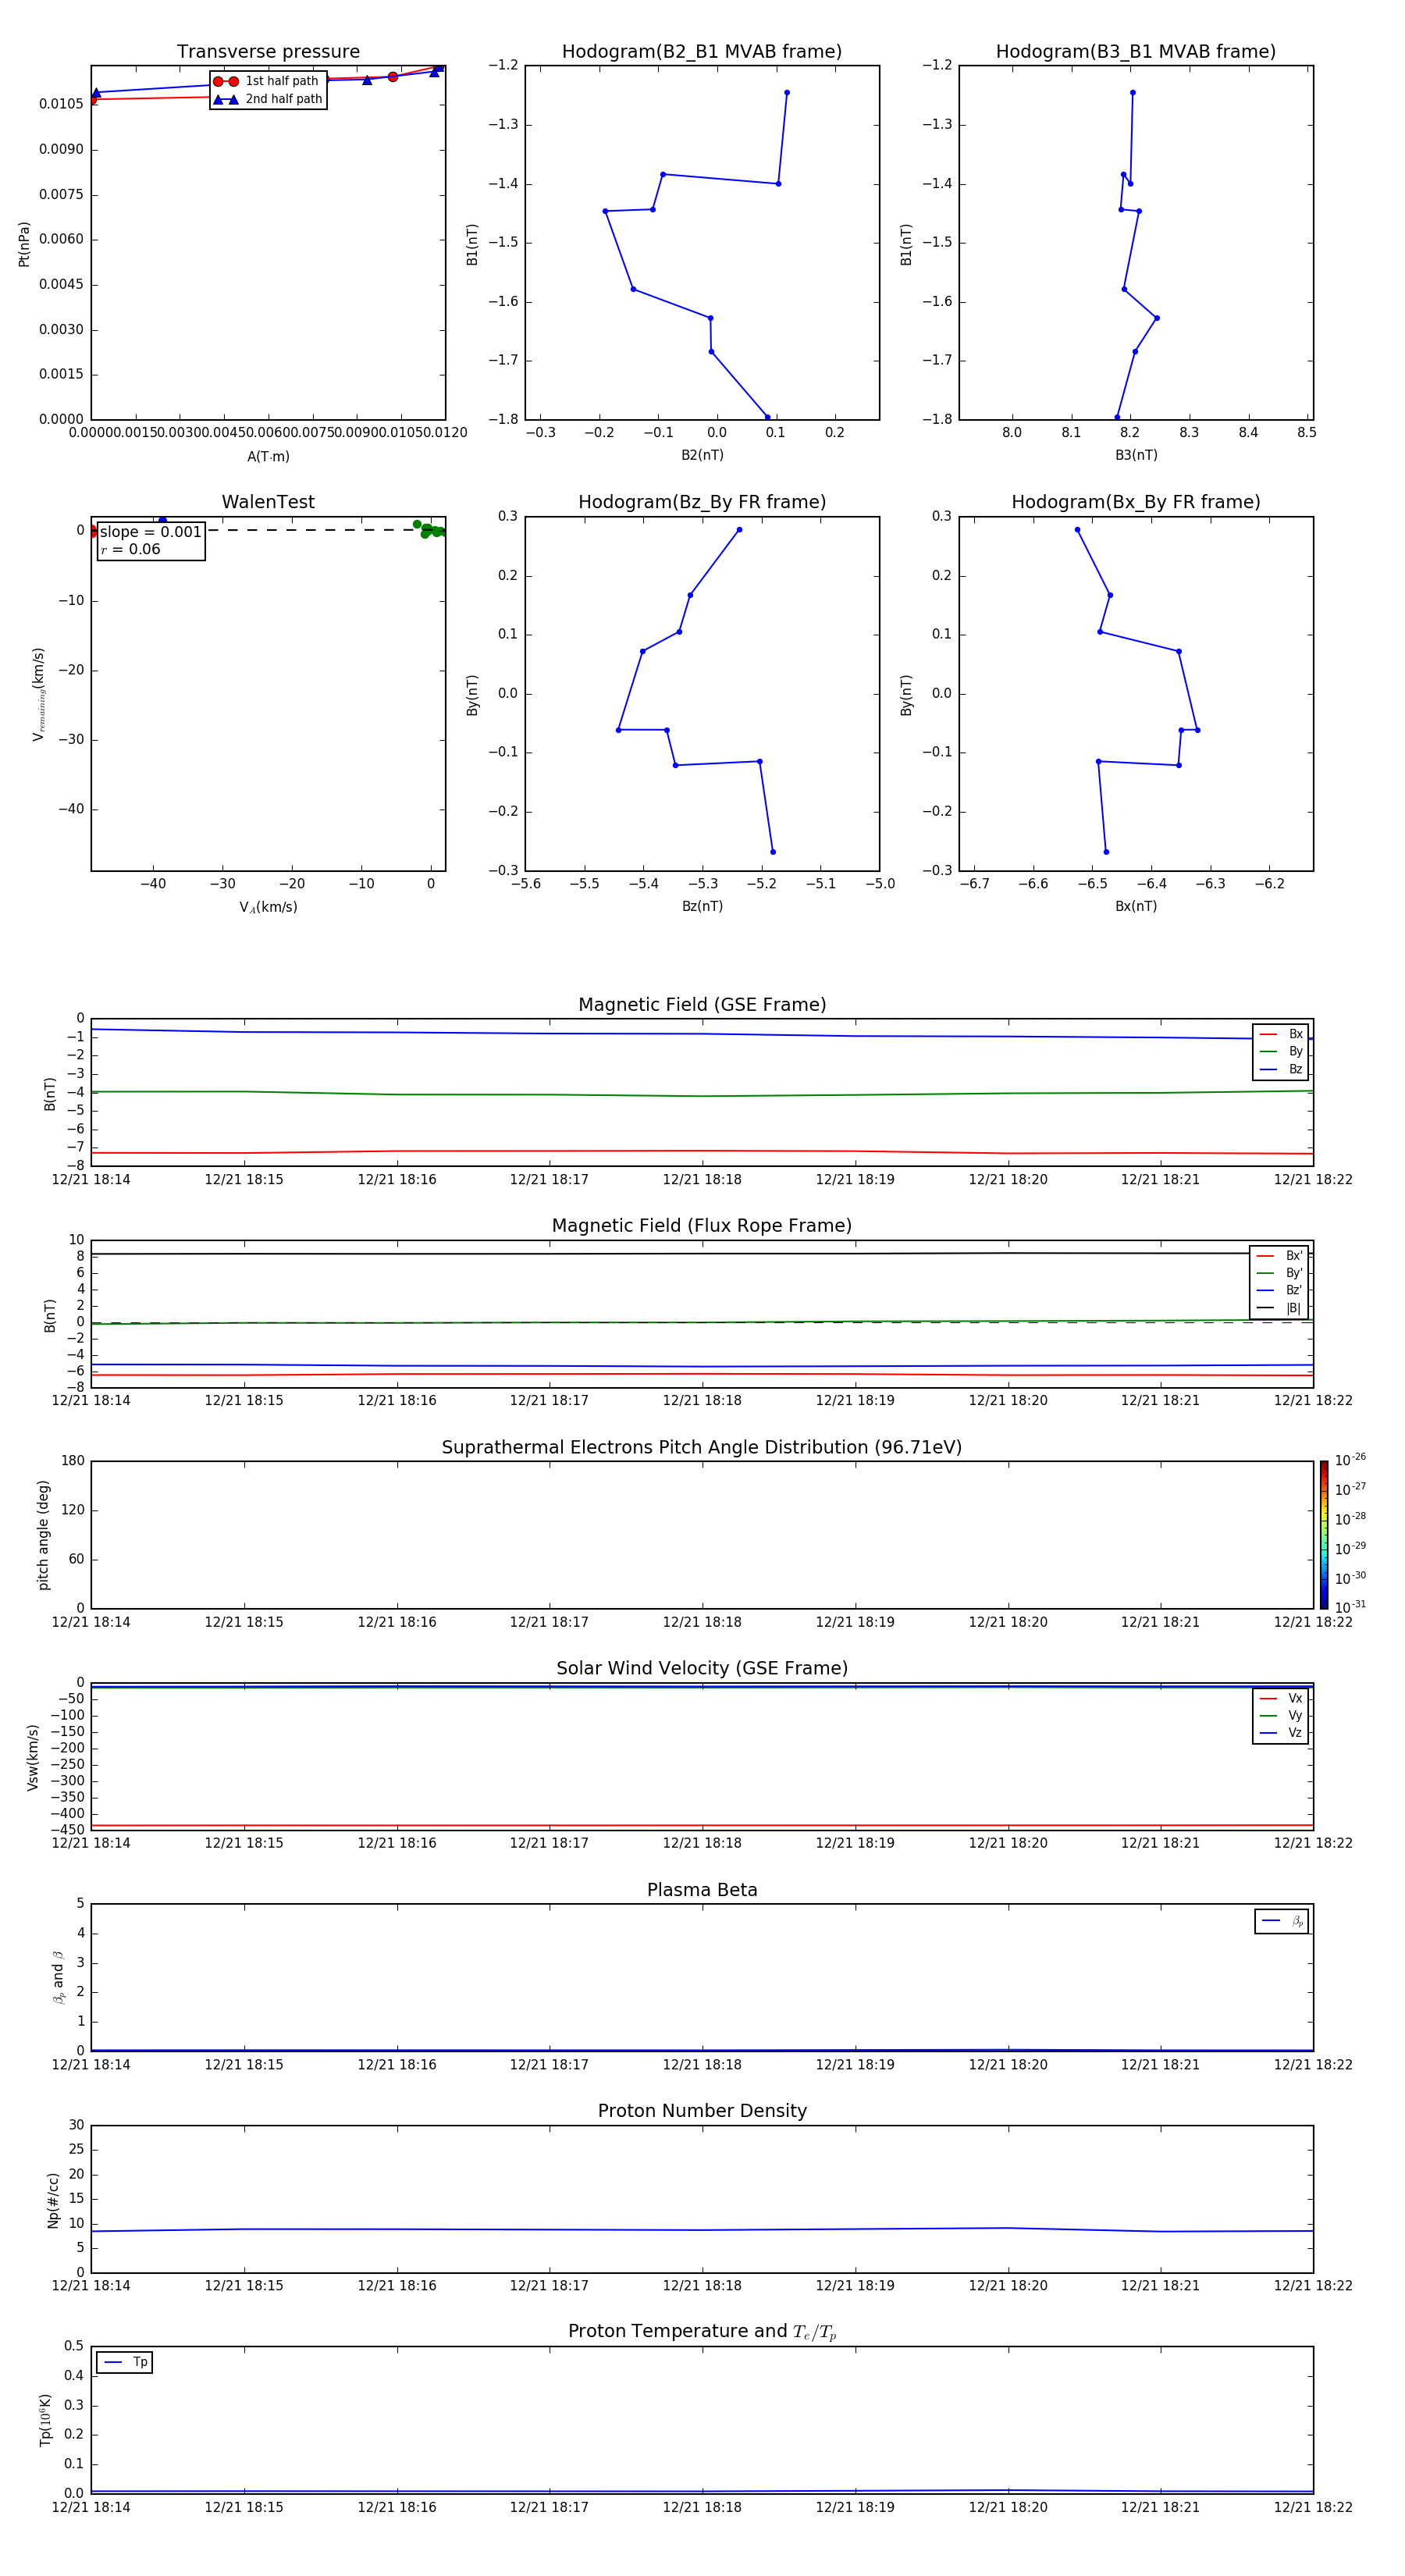Screen dimensions: 1405x2576
Task: Click the 'Plasma Beta' plot title
Action: 702,1890
